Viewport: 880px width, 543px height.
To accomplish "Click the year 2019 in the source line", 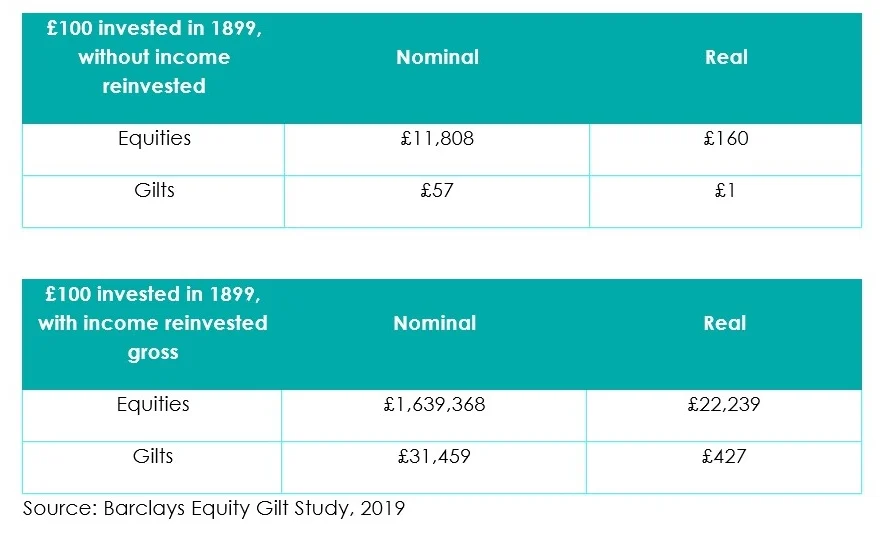I will (x=382, y=509).
